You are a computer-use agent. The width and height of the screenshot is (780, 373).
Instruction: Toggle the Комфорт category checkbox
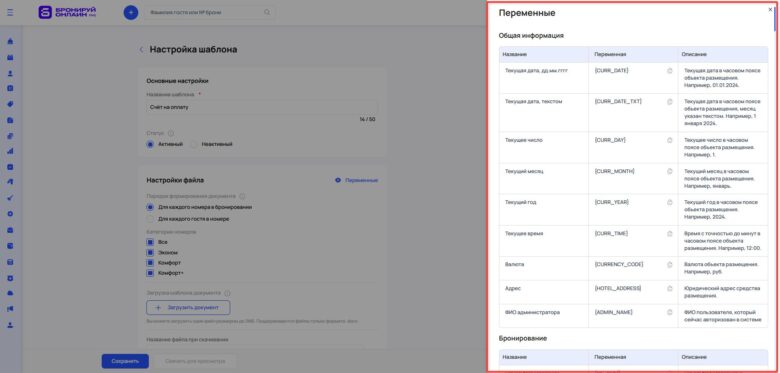click(x=150, y=263)
